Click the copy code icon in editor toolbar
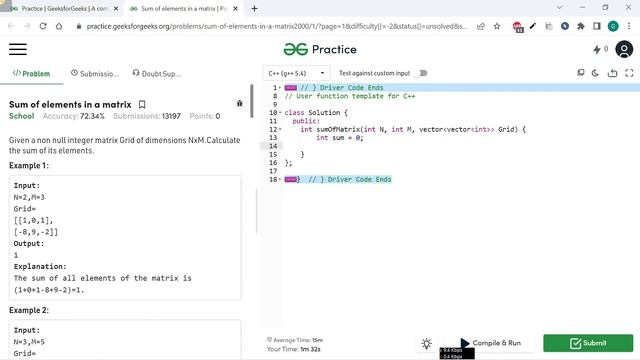This screenshot has width=640, height=360. coord(580,73)
